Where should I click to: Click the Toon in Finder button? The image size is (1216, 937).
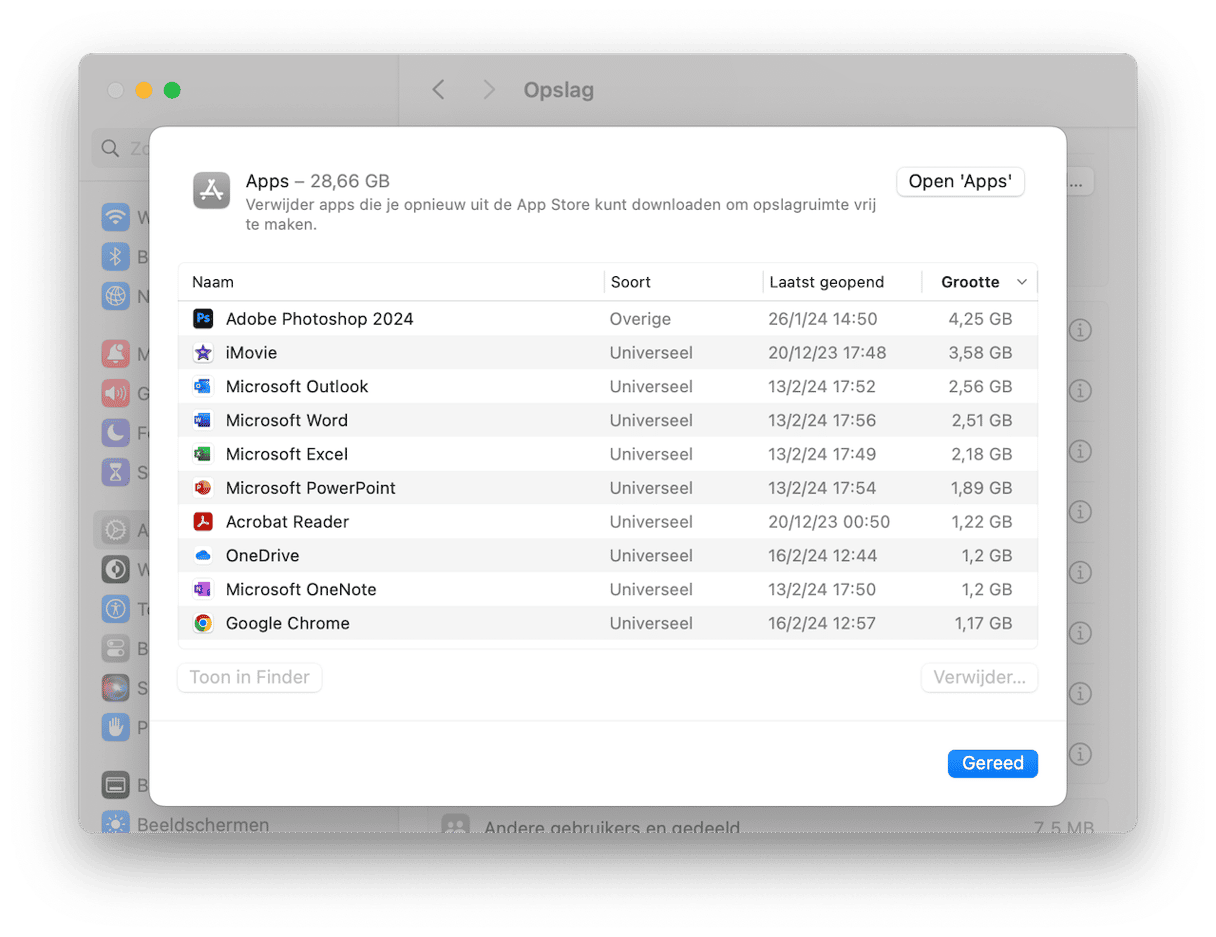point(250,677)
